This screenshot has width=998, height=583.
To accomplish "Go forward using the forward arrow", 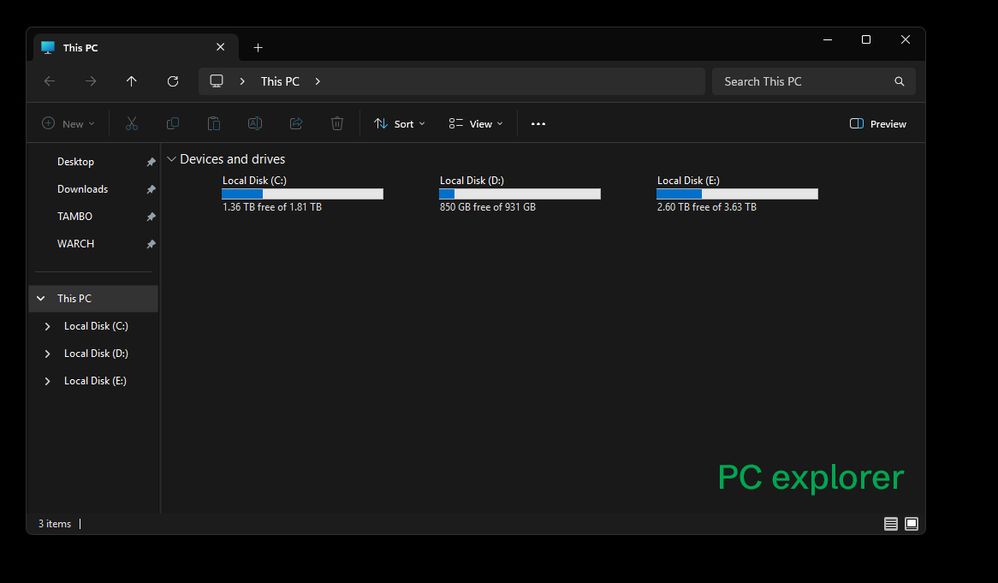I will point(90,81).
